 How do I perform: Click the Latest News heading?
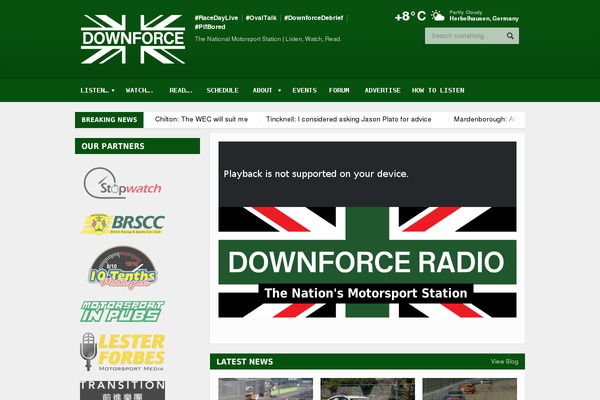[x=245, y=362]
